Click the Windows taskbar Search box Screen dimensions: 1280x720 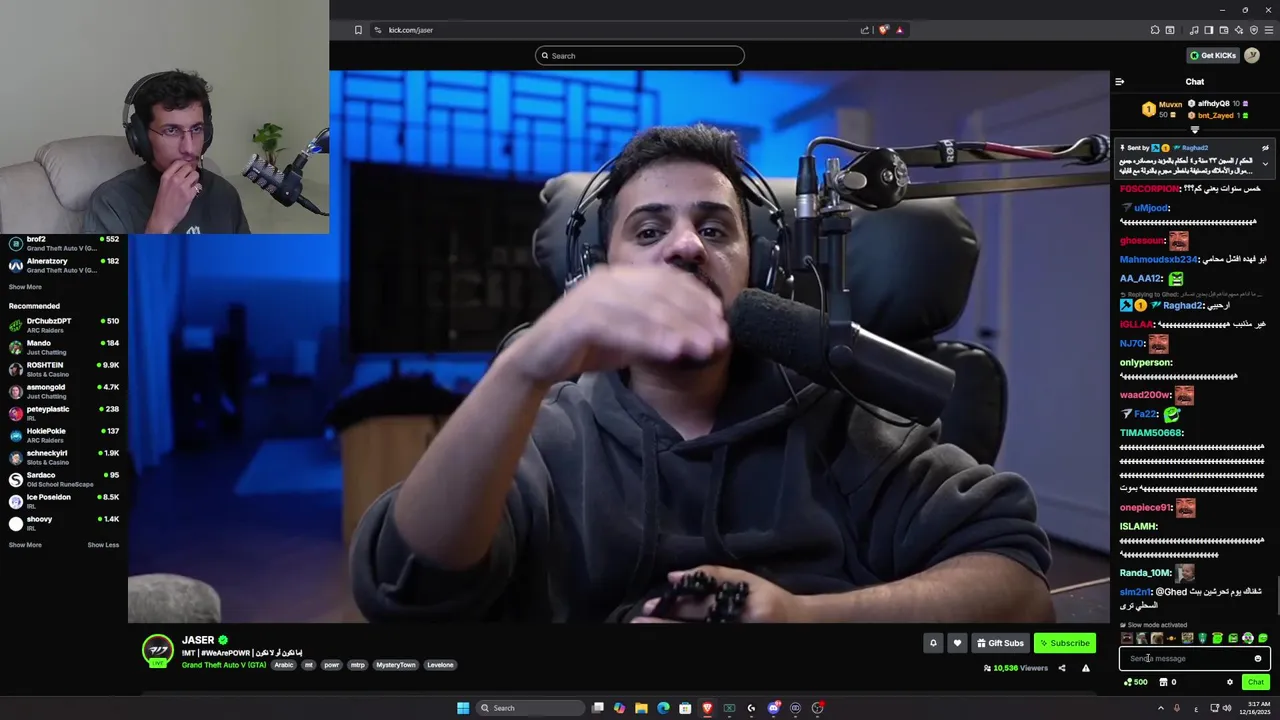pyautogui.click(x=528, y=708)
